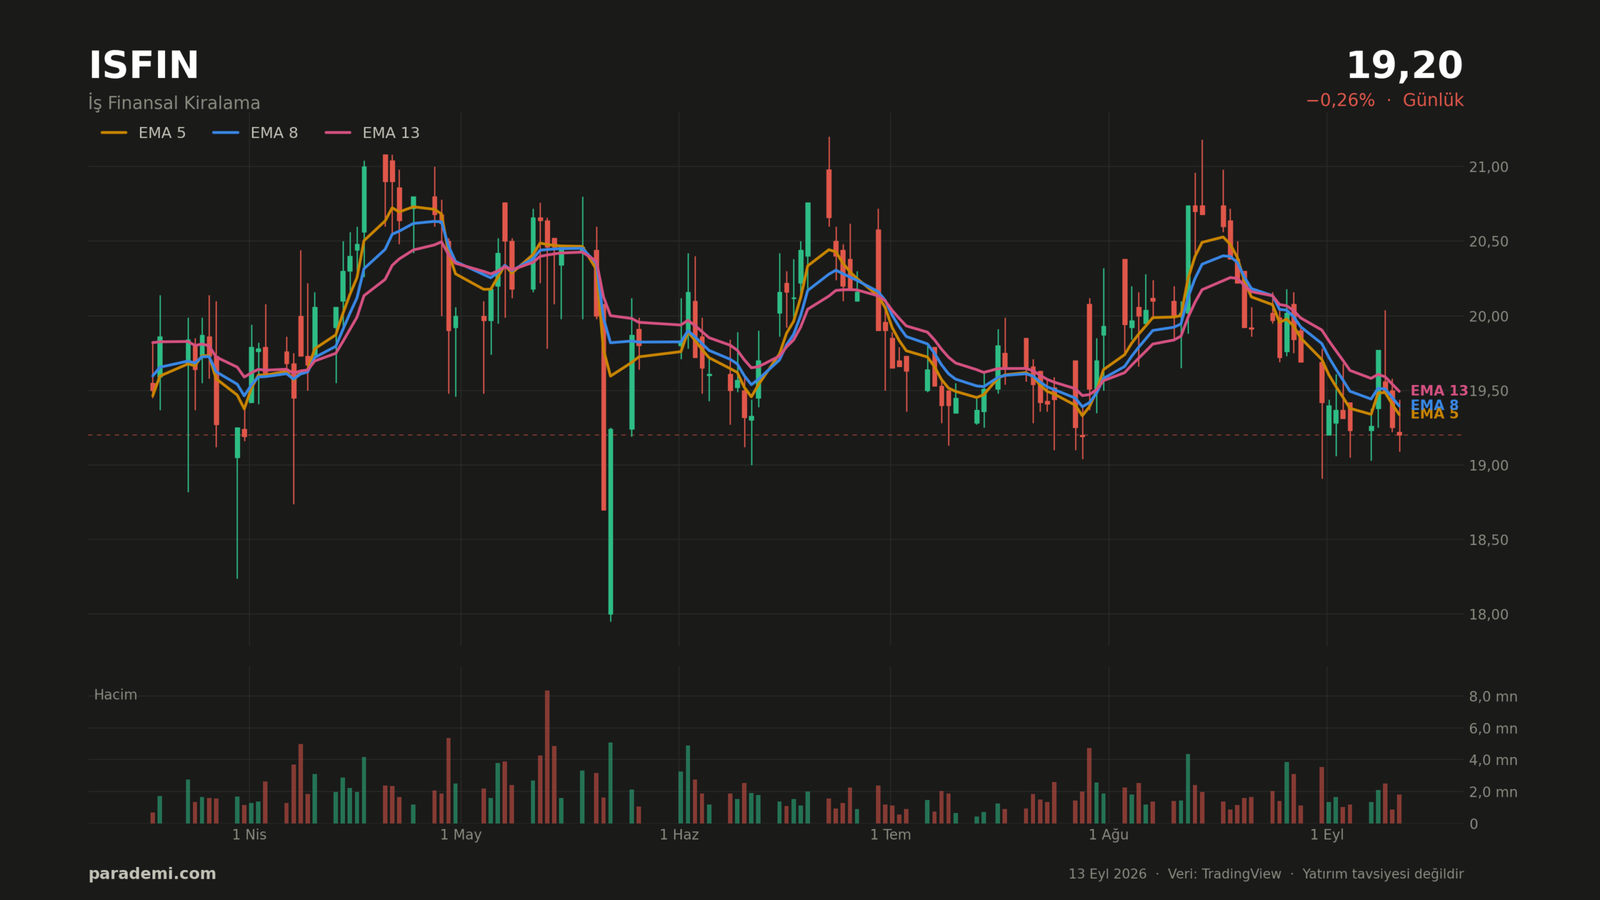Click the pink EMA 13 legend line swatch
Viewport: 1600px width, 900px height.
pyautogui.click(x=338, y=133)
